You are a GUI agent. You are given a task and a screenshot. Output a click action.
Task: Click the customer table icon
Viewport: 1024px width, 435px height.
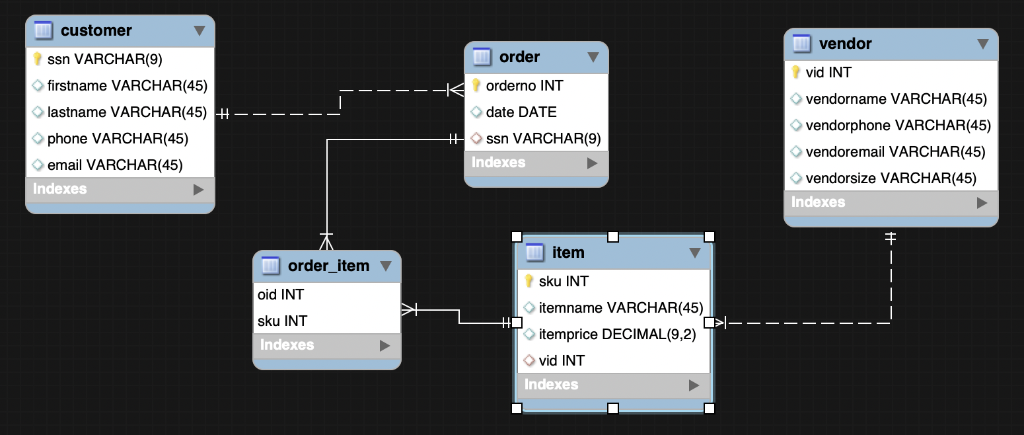point(42,30)
